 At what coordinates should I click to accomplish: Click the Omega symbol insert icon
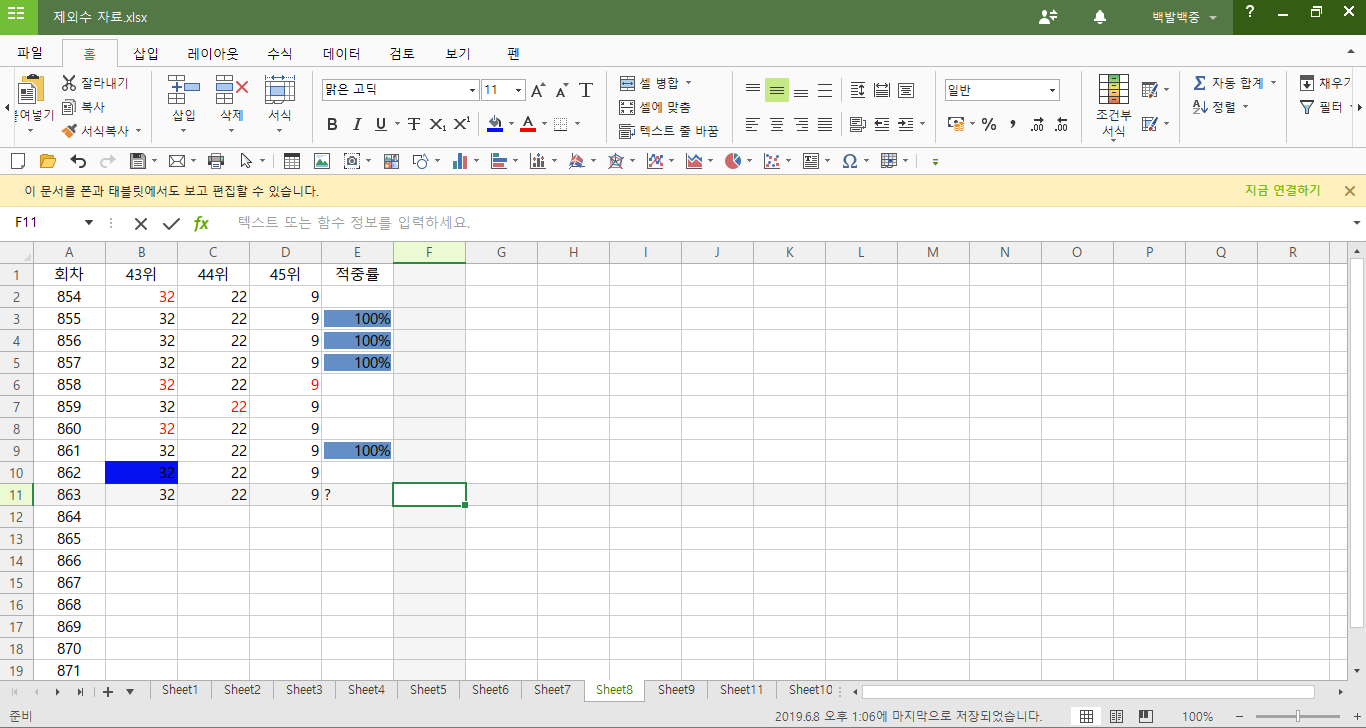[x=849, y=161]
